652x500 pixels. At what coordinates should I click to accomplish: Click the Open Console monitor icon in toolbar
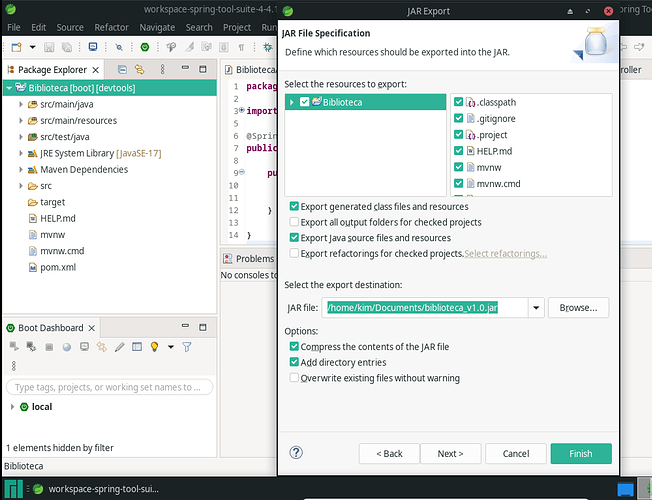pos(93,47)
